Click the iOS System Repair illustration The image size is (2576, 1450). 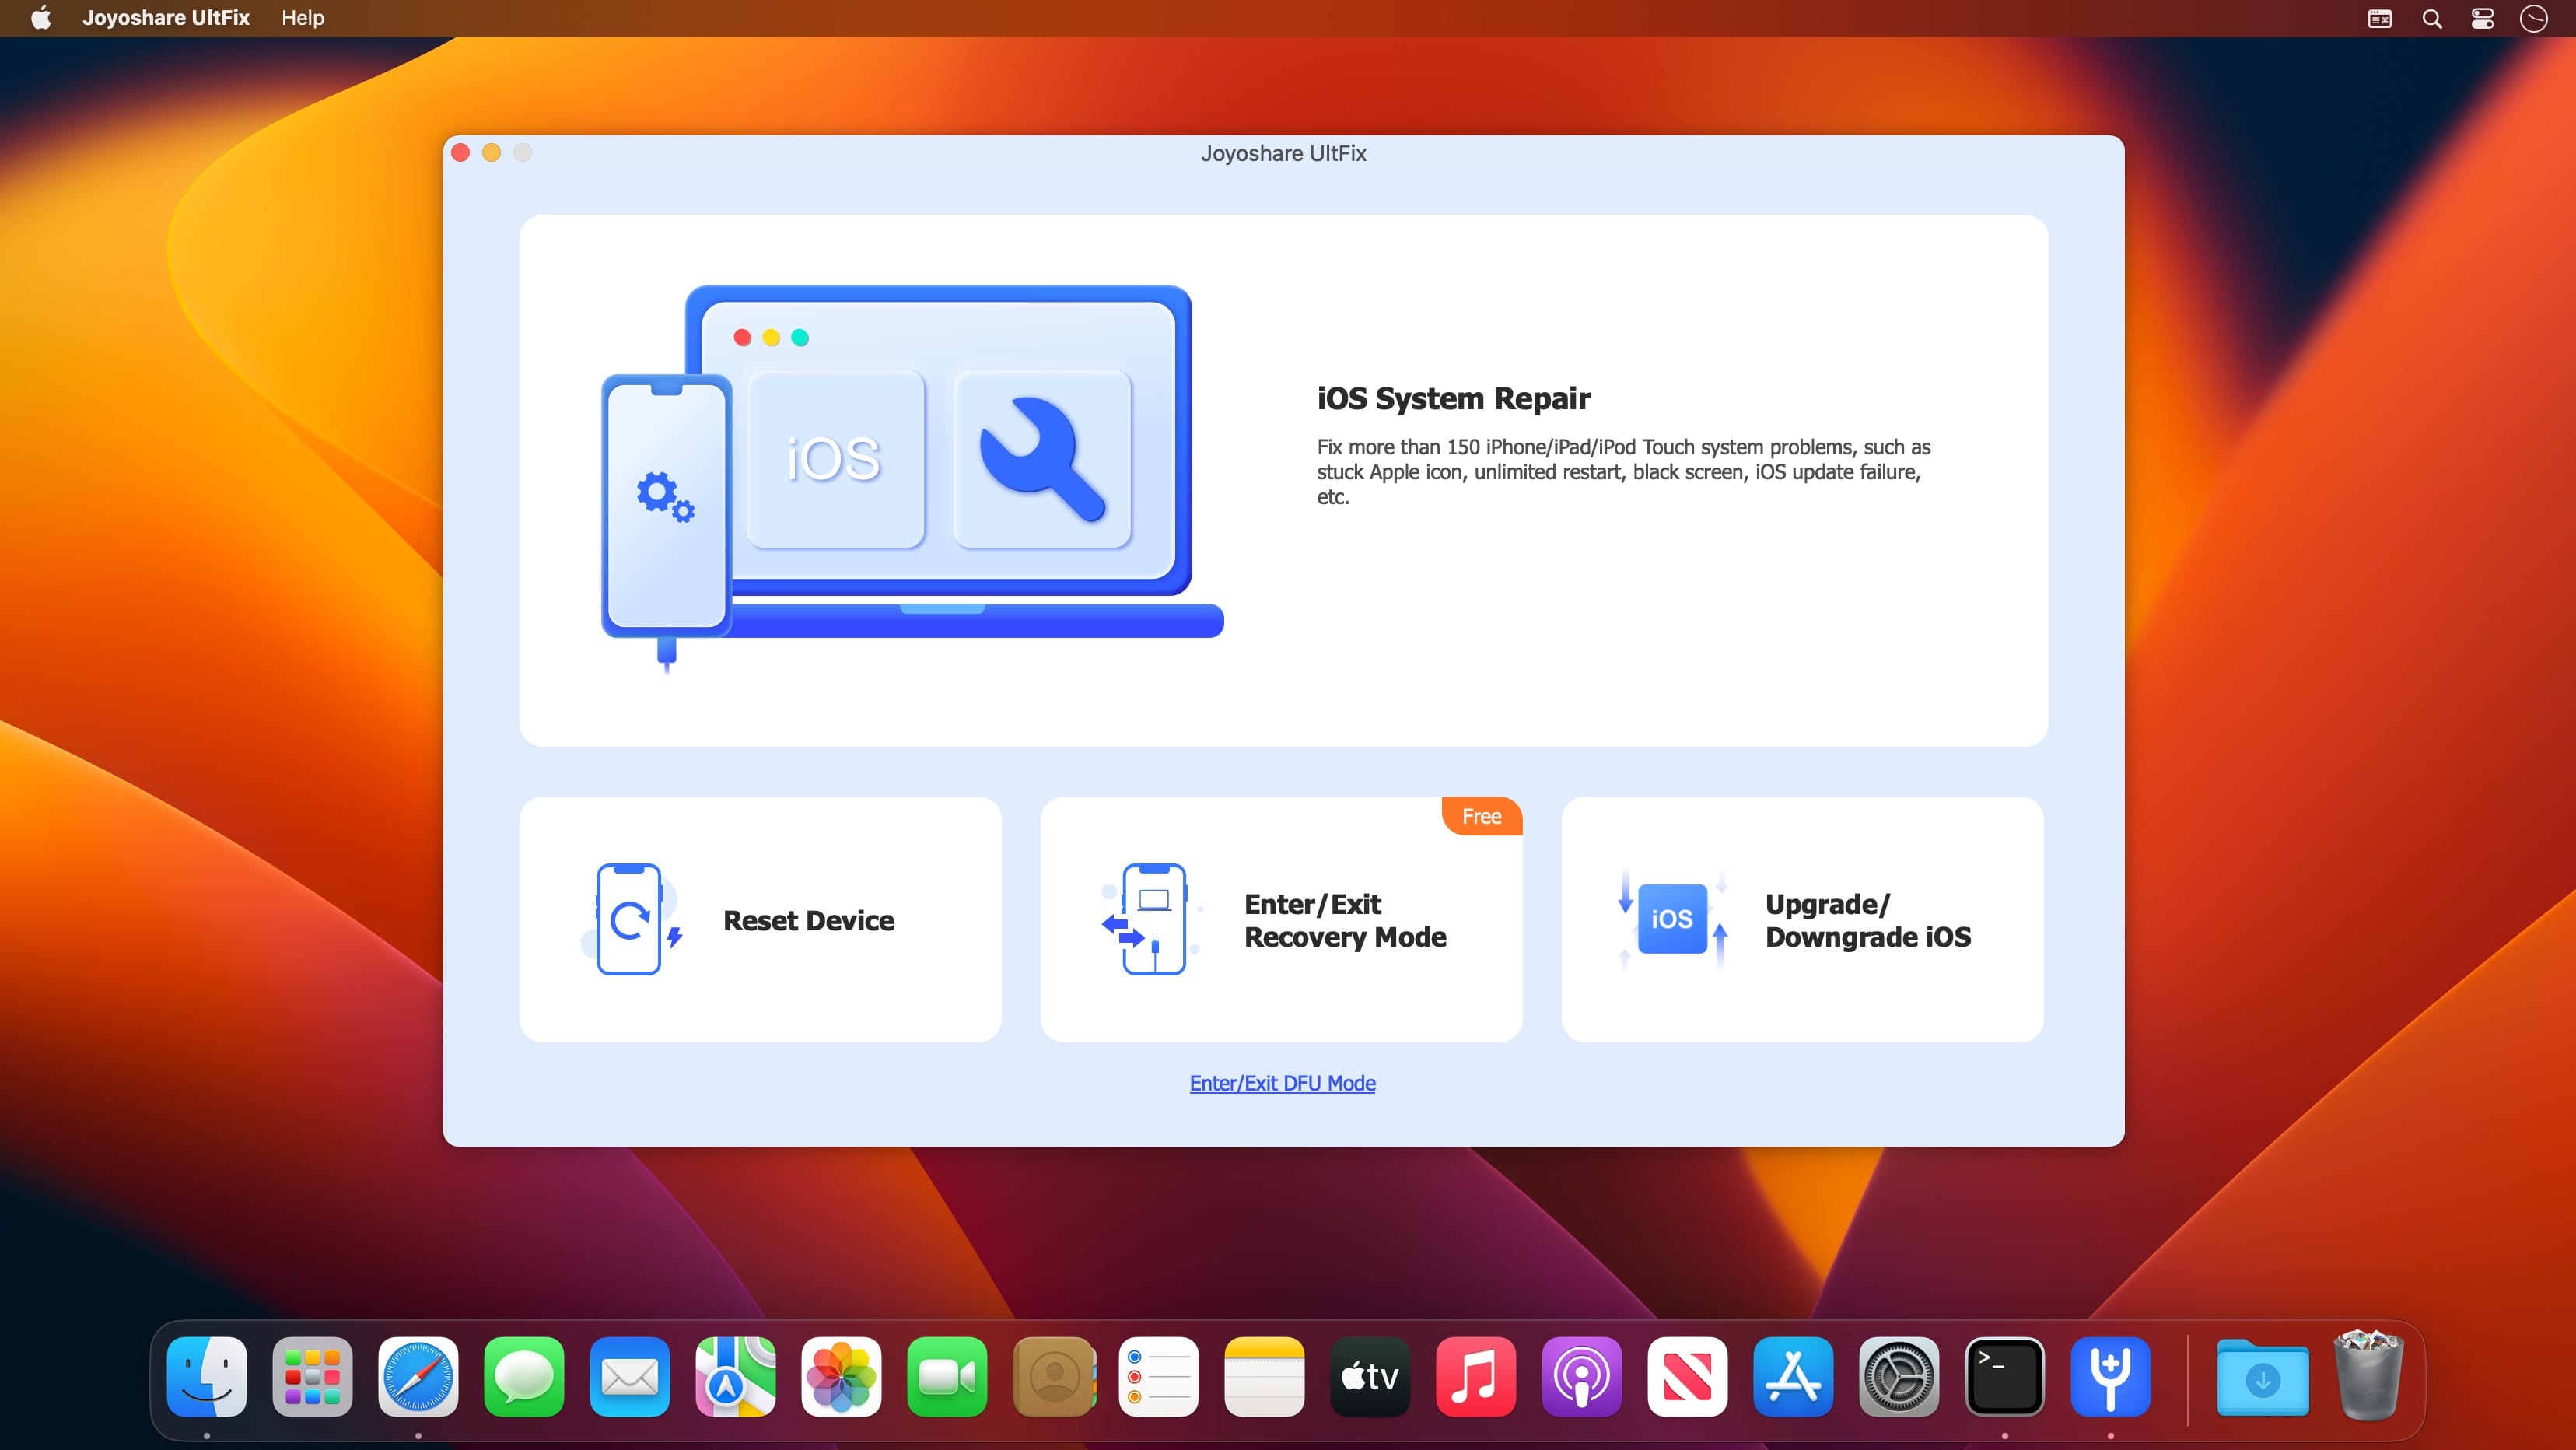(911, 470)
